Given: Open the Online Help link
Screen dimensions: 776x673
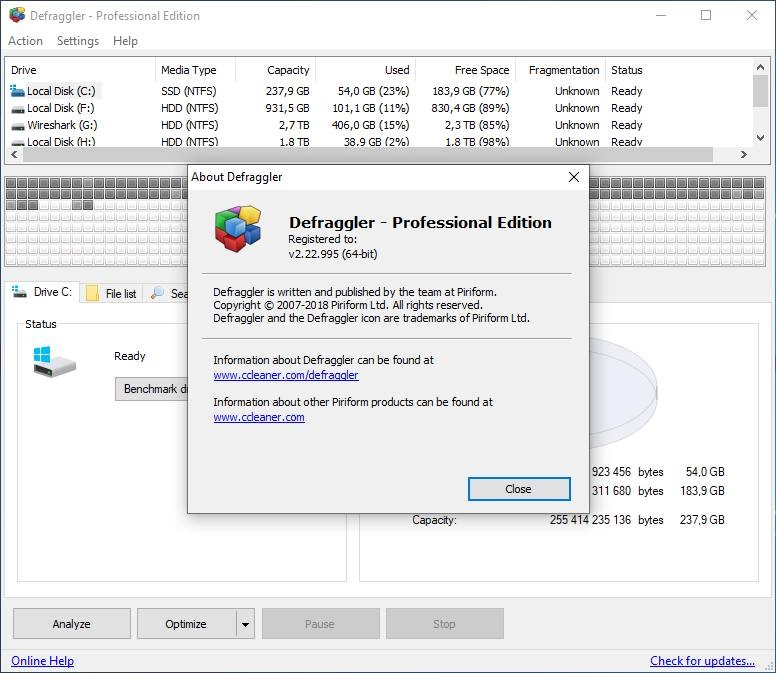Looking at the screenshot, I should 43,661.
